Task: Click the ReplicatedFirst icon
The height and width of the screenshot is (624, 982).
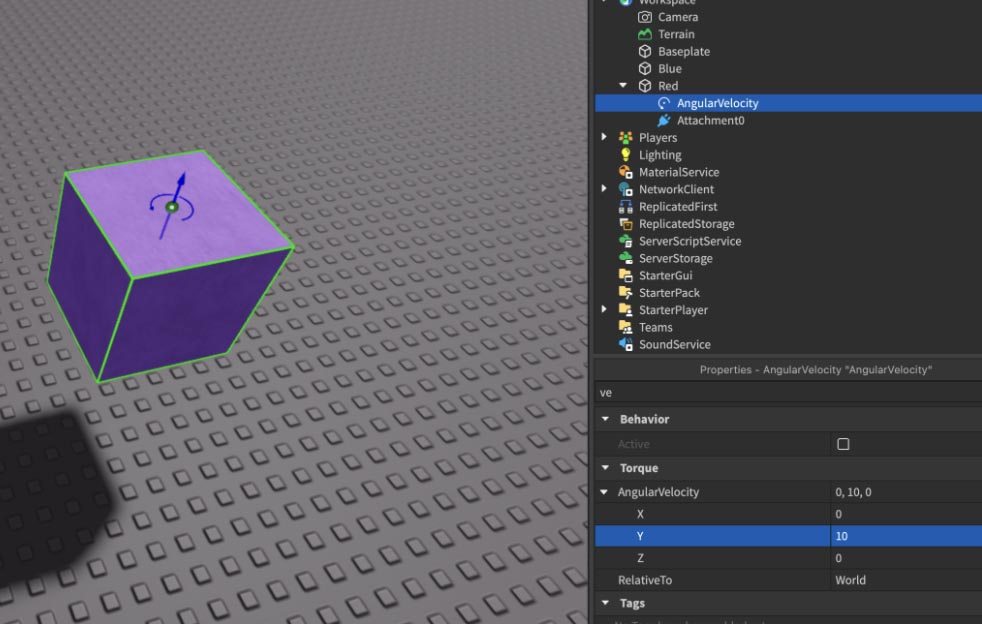Action: point(626,206)
